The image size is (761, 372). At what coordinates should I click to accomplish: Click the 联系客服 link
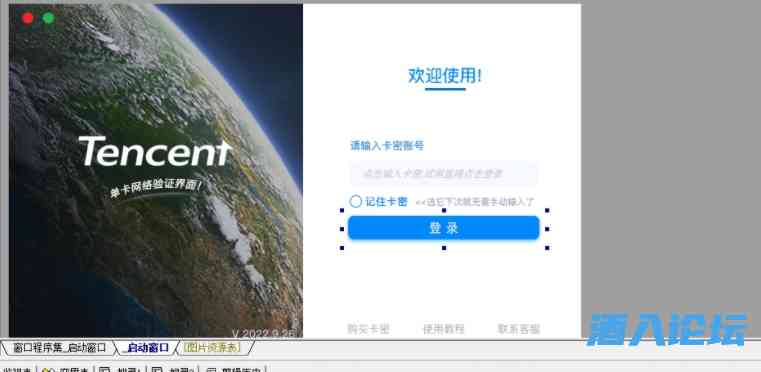(x=519, y=329)
